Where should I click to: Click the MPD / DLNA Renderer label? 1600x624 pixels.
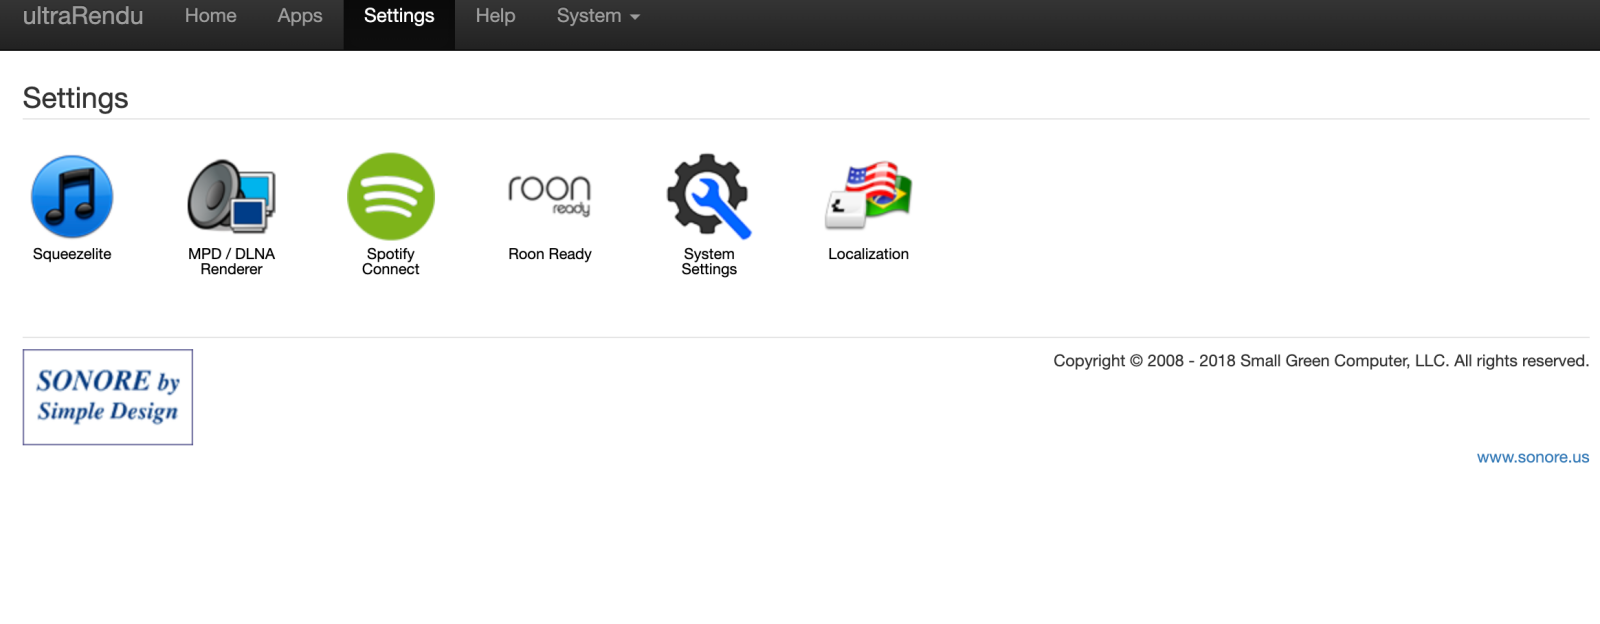coord(231,261)
